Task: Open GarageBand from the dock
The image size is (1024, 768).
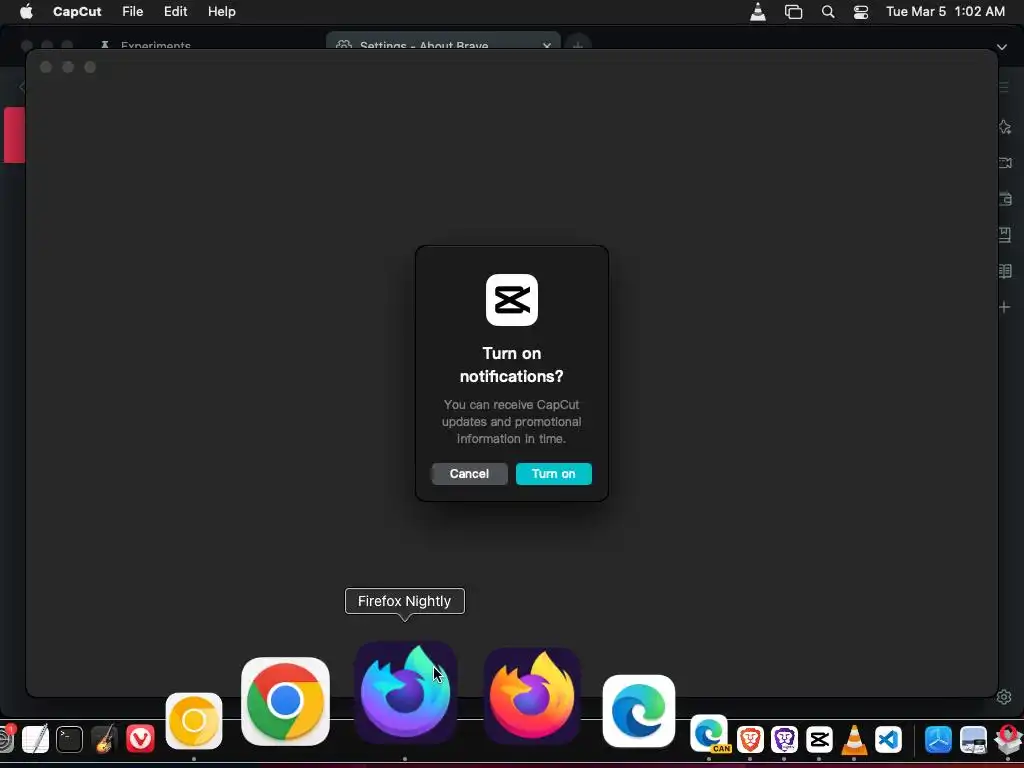Action: point(104,739)
